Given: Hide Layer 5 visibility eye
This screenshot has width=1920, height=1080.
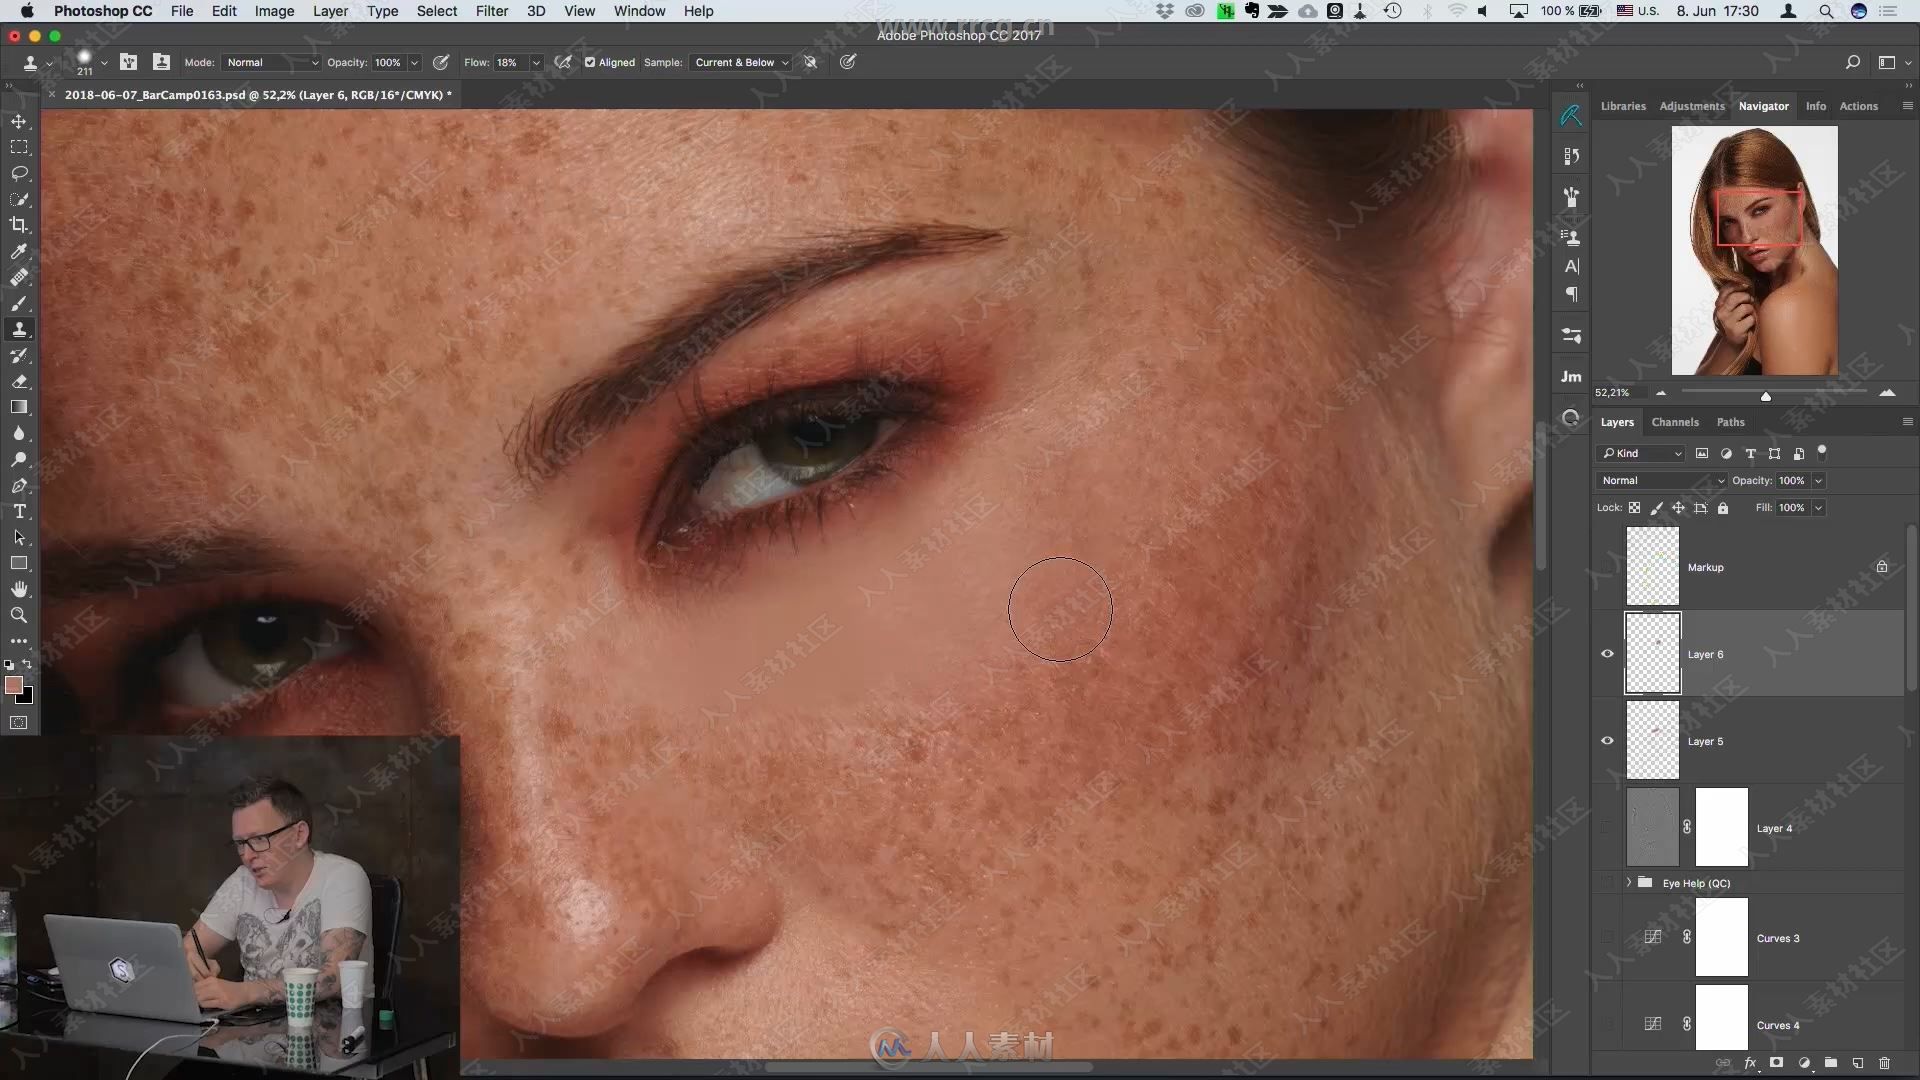Looking at the screenshot, I should point(1607,741).
